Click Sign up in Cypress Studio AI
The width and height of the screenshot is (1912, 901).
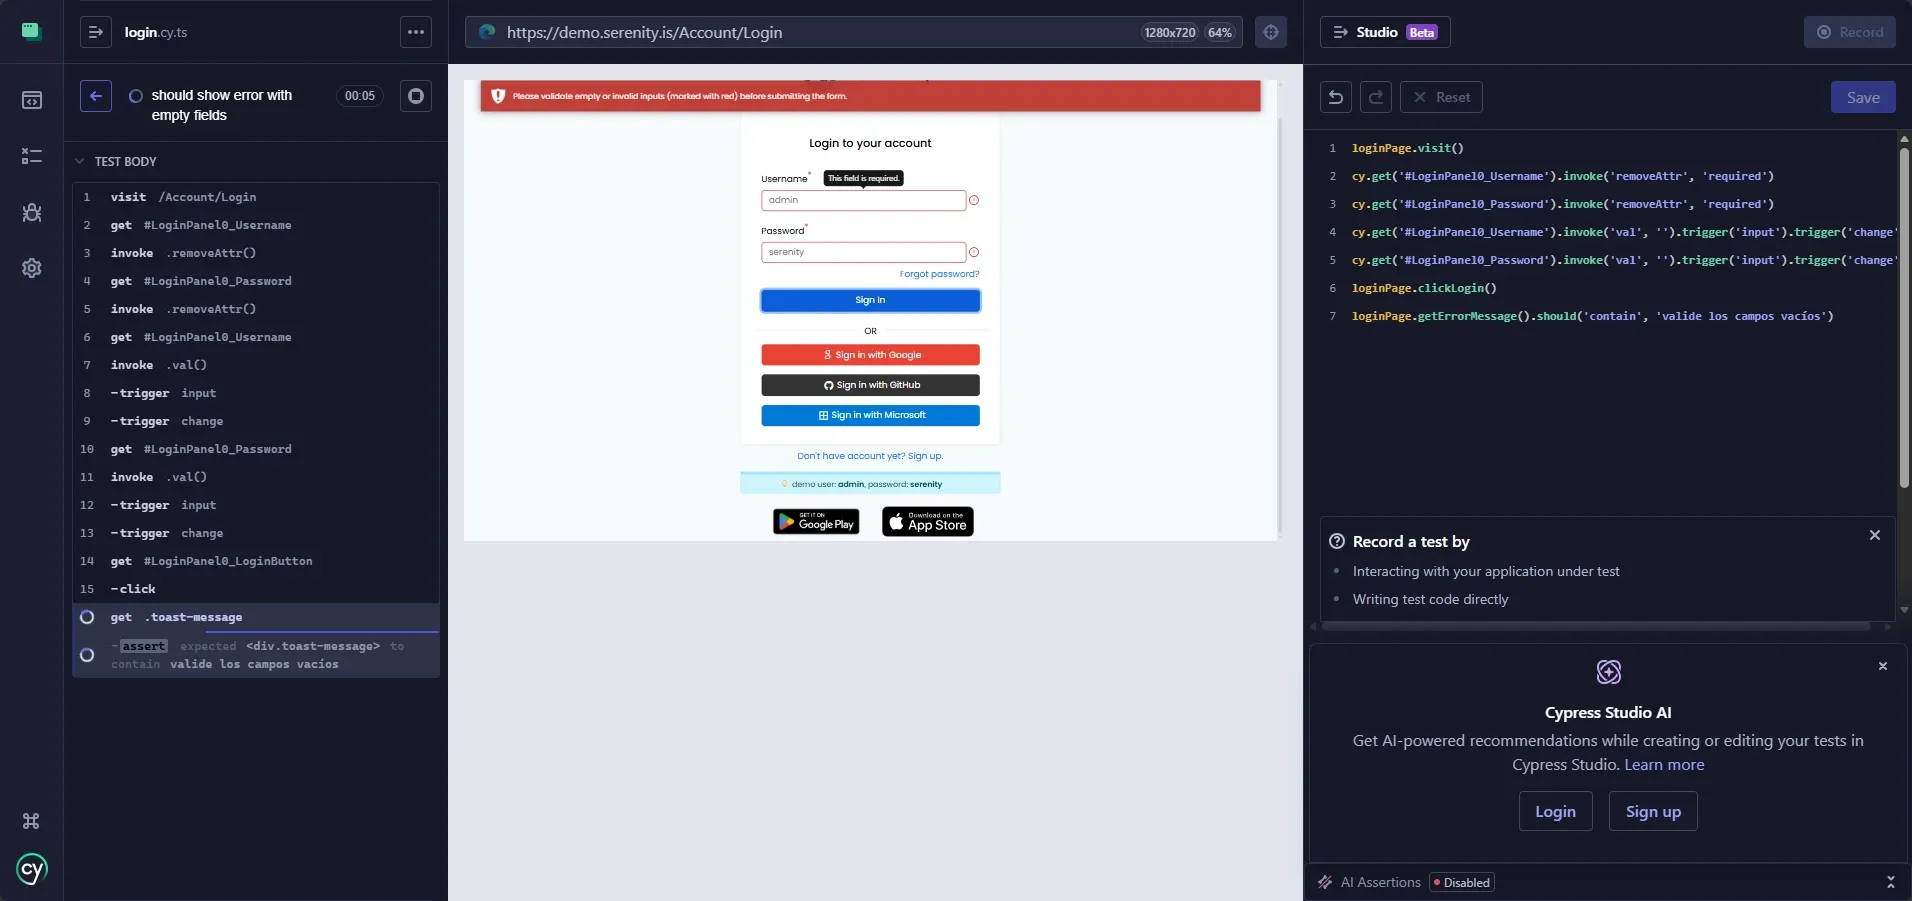pyautogui.click(x=1653, y=811)
